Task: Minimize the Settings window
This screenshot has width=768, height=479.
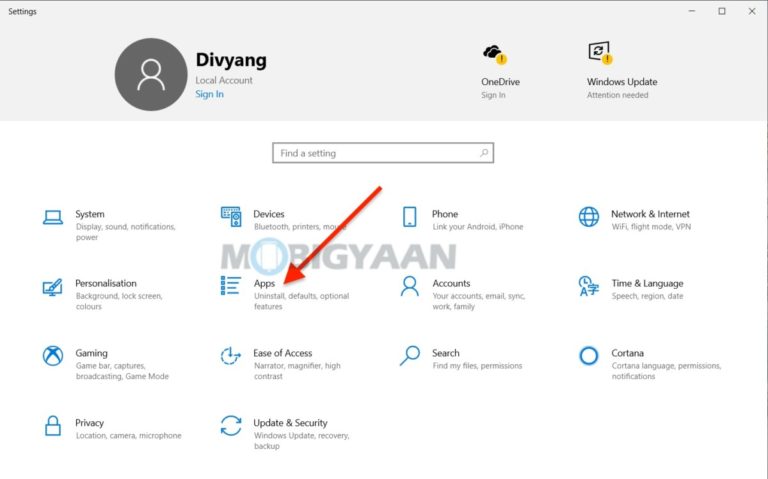Action: (692, 11)
